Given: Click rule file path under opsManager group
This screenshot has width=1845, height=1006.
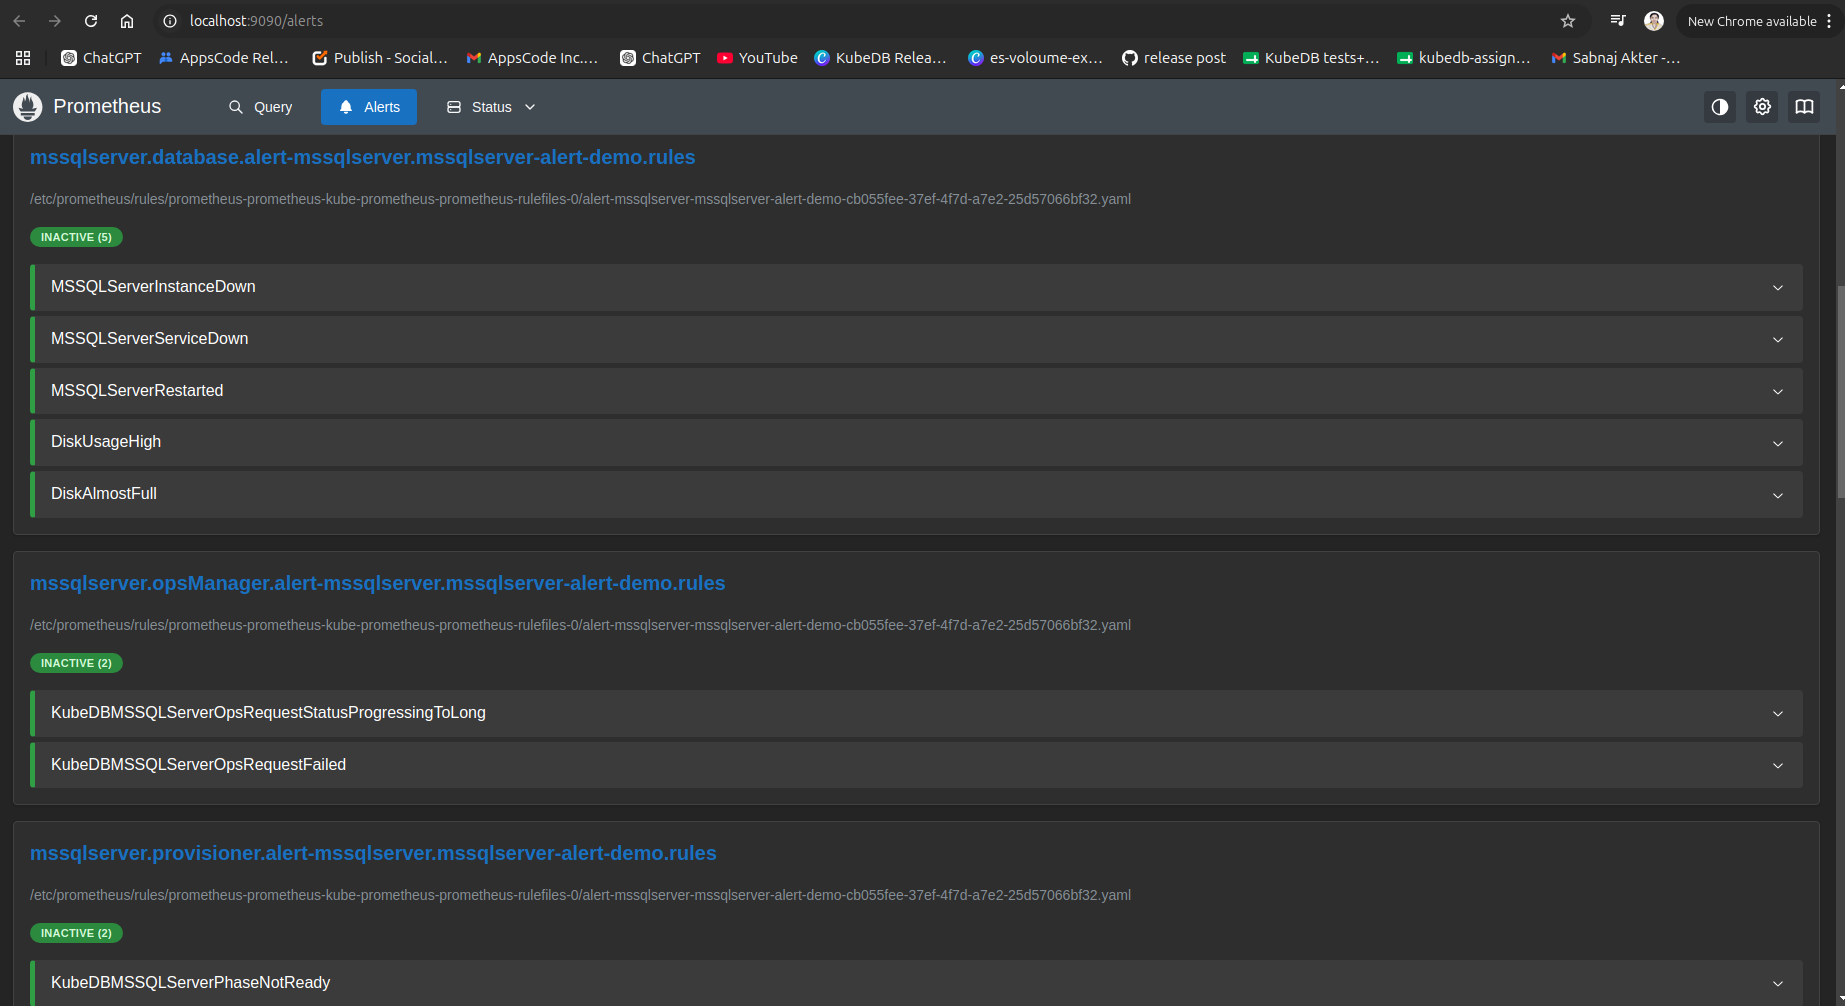Looking at the screenshot, I should pyautogui.click(x=580, y=625).
